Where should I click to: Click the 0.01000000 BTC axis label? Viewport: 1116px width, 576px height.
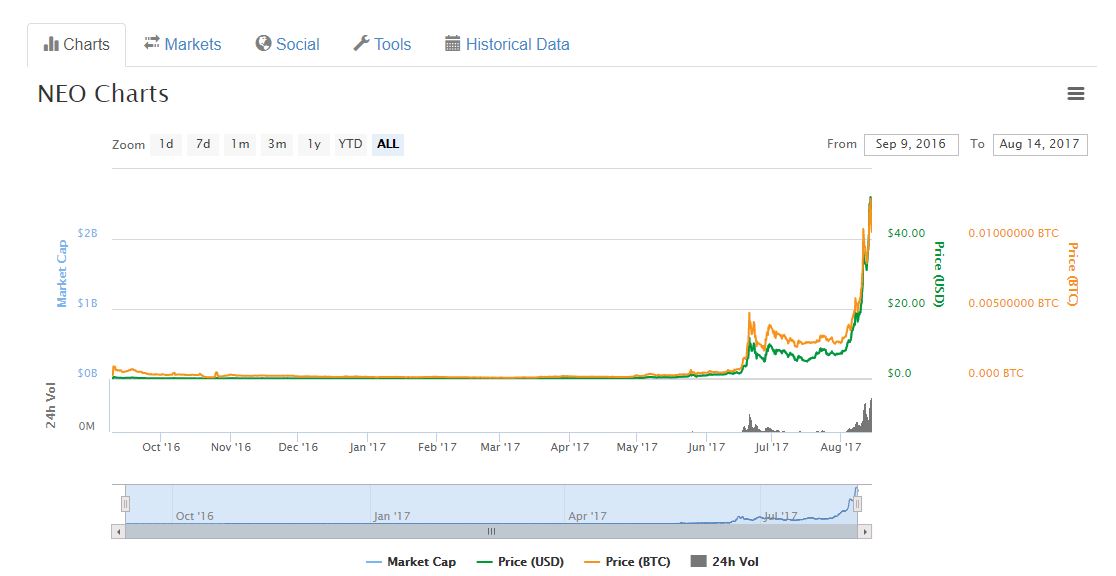1014,233
